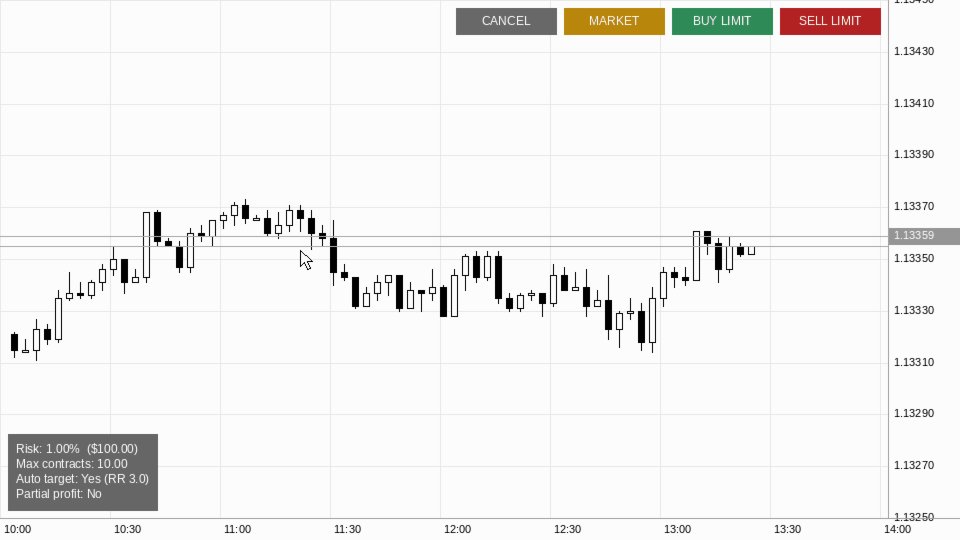This screenshot has width=960, height=540.
Task: Click the 11:00 time axis label
Action: coord(238,530)
